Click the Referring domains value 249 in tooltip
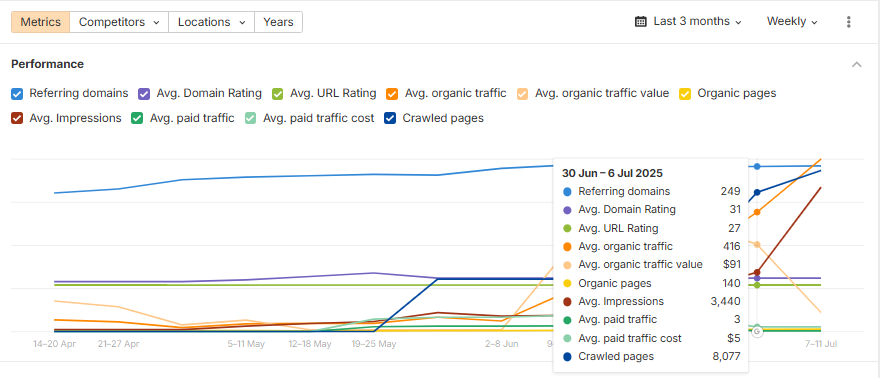 [730, 191]
